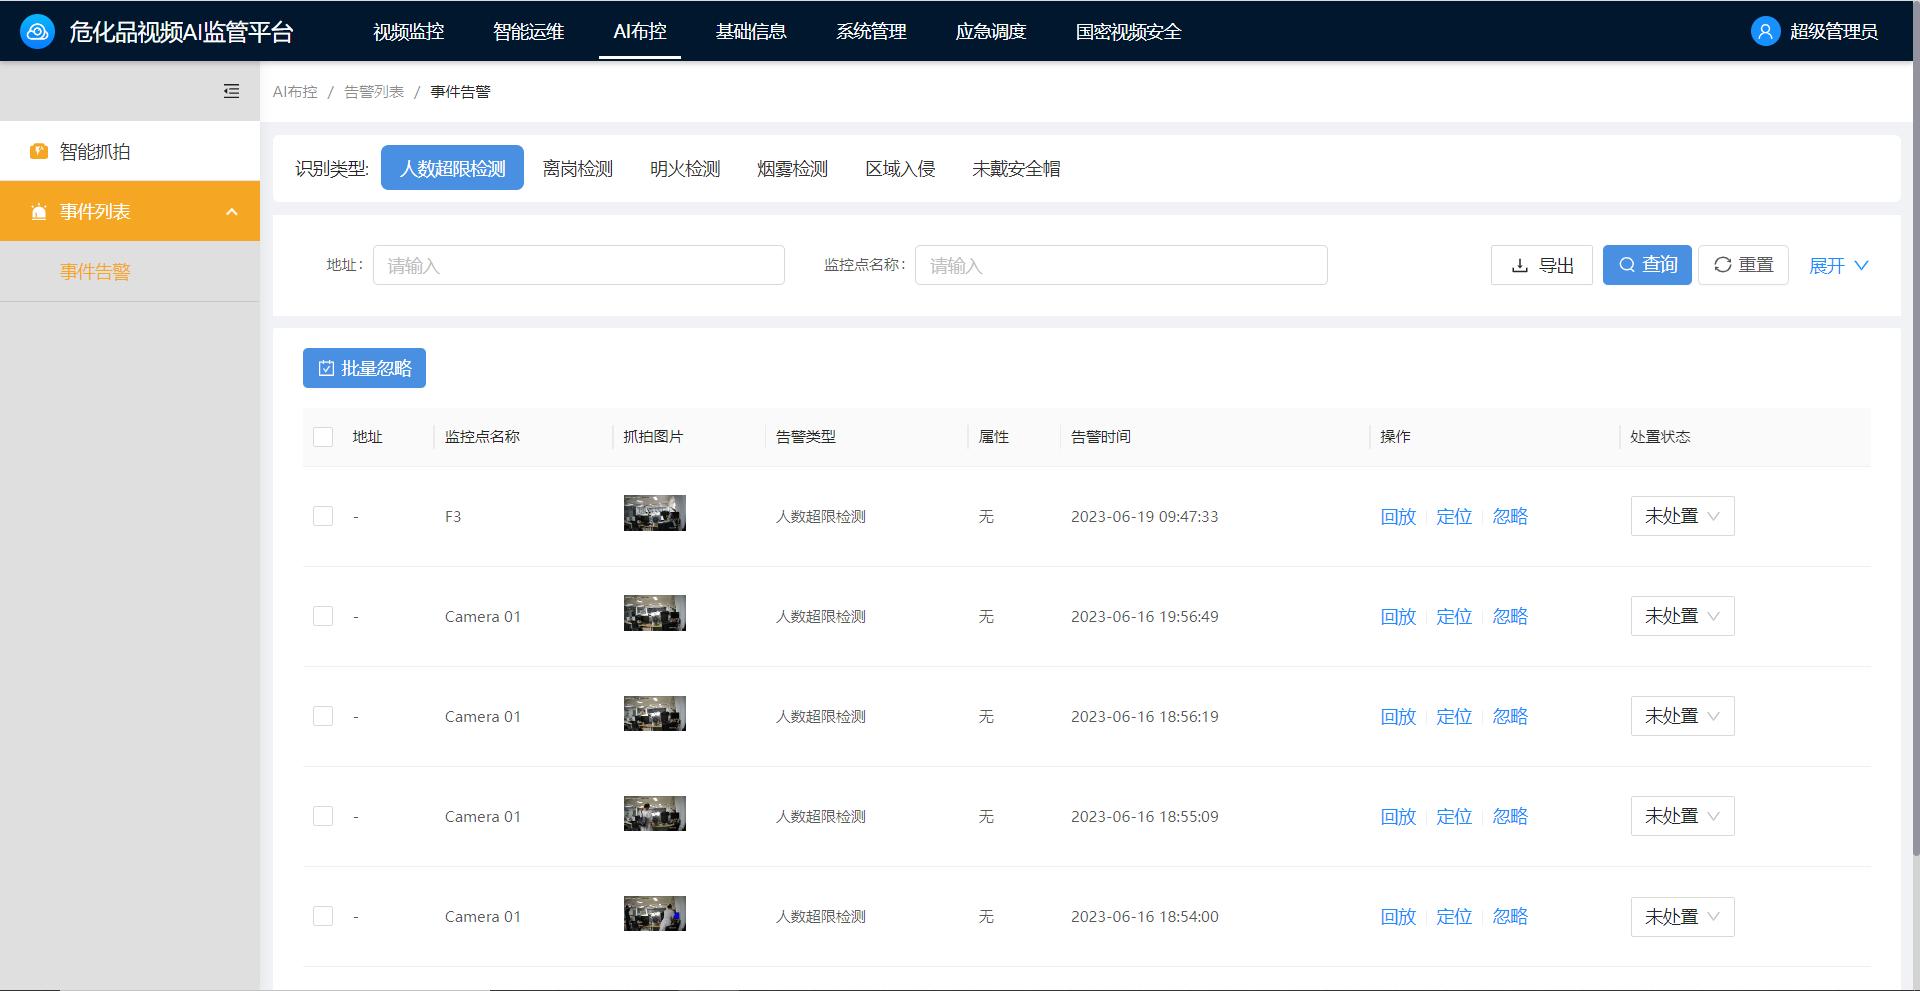Screen dimensions: 1920x991
Task: Expand the 展开 filter options chevron
Action: coord(1862,265)
